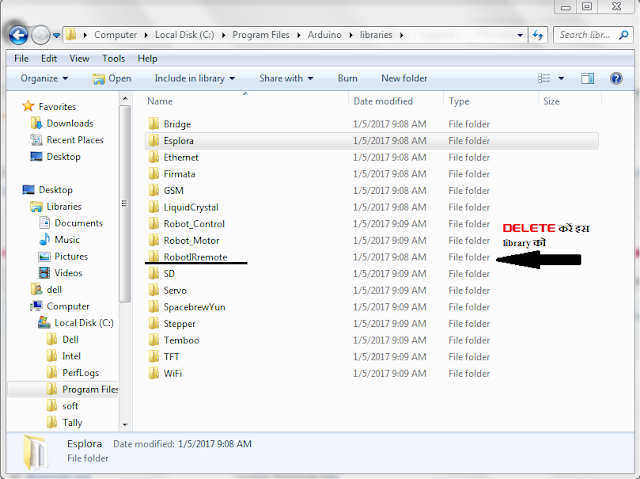Sort by the Type column header
Screen dimensions: 640x479
[x=459, y=101]
